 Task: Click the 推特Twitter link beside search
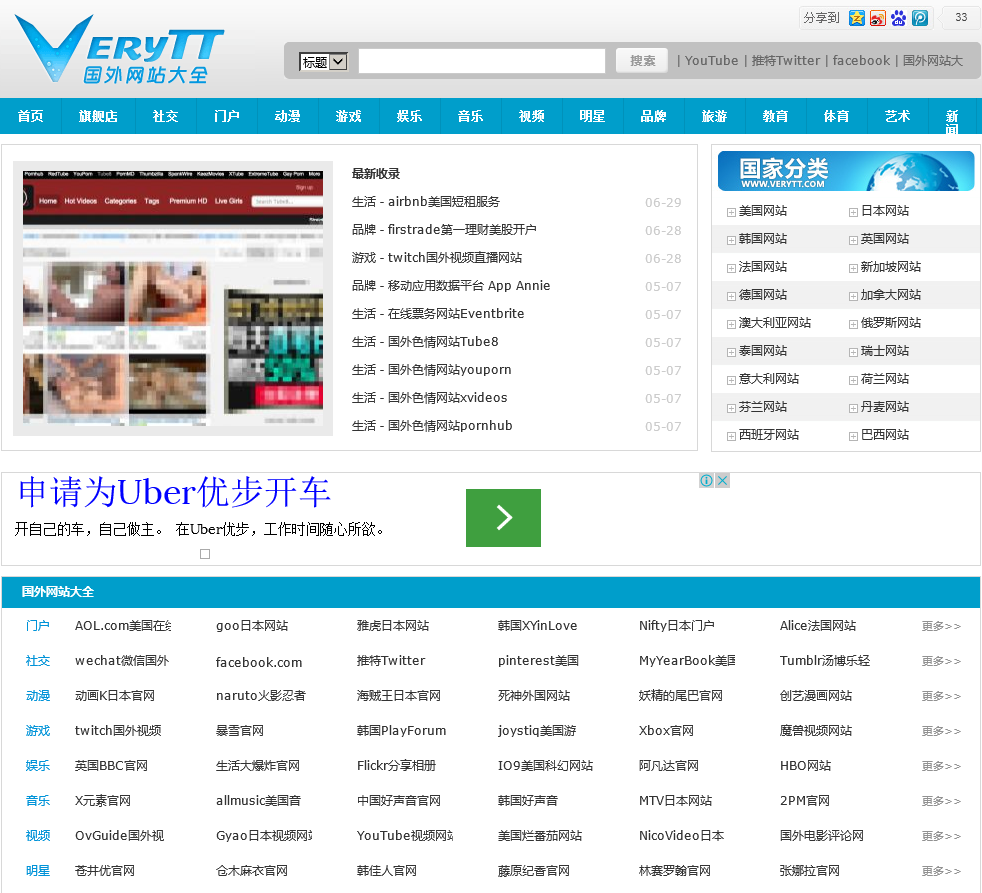(785, 61)
